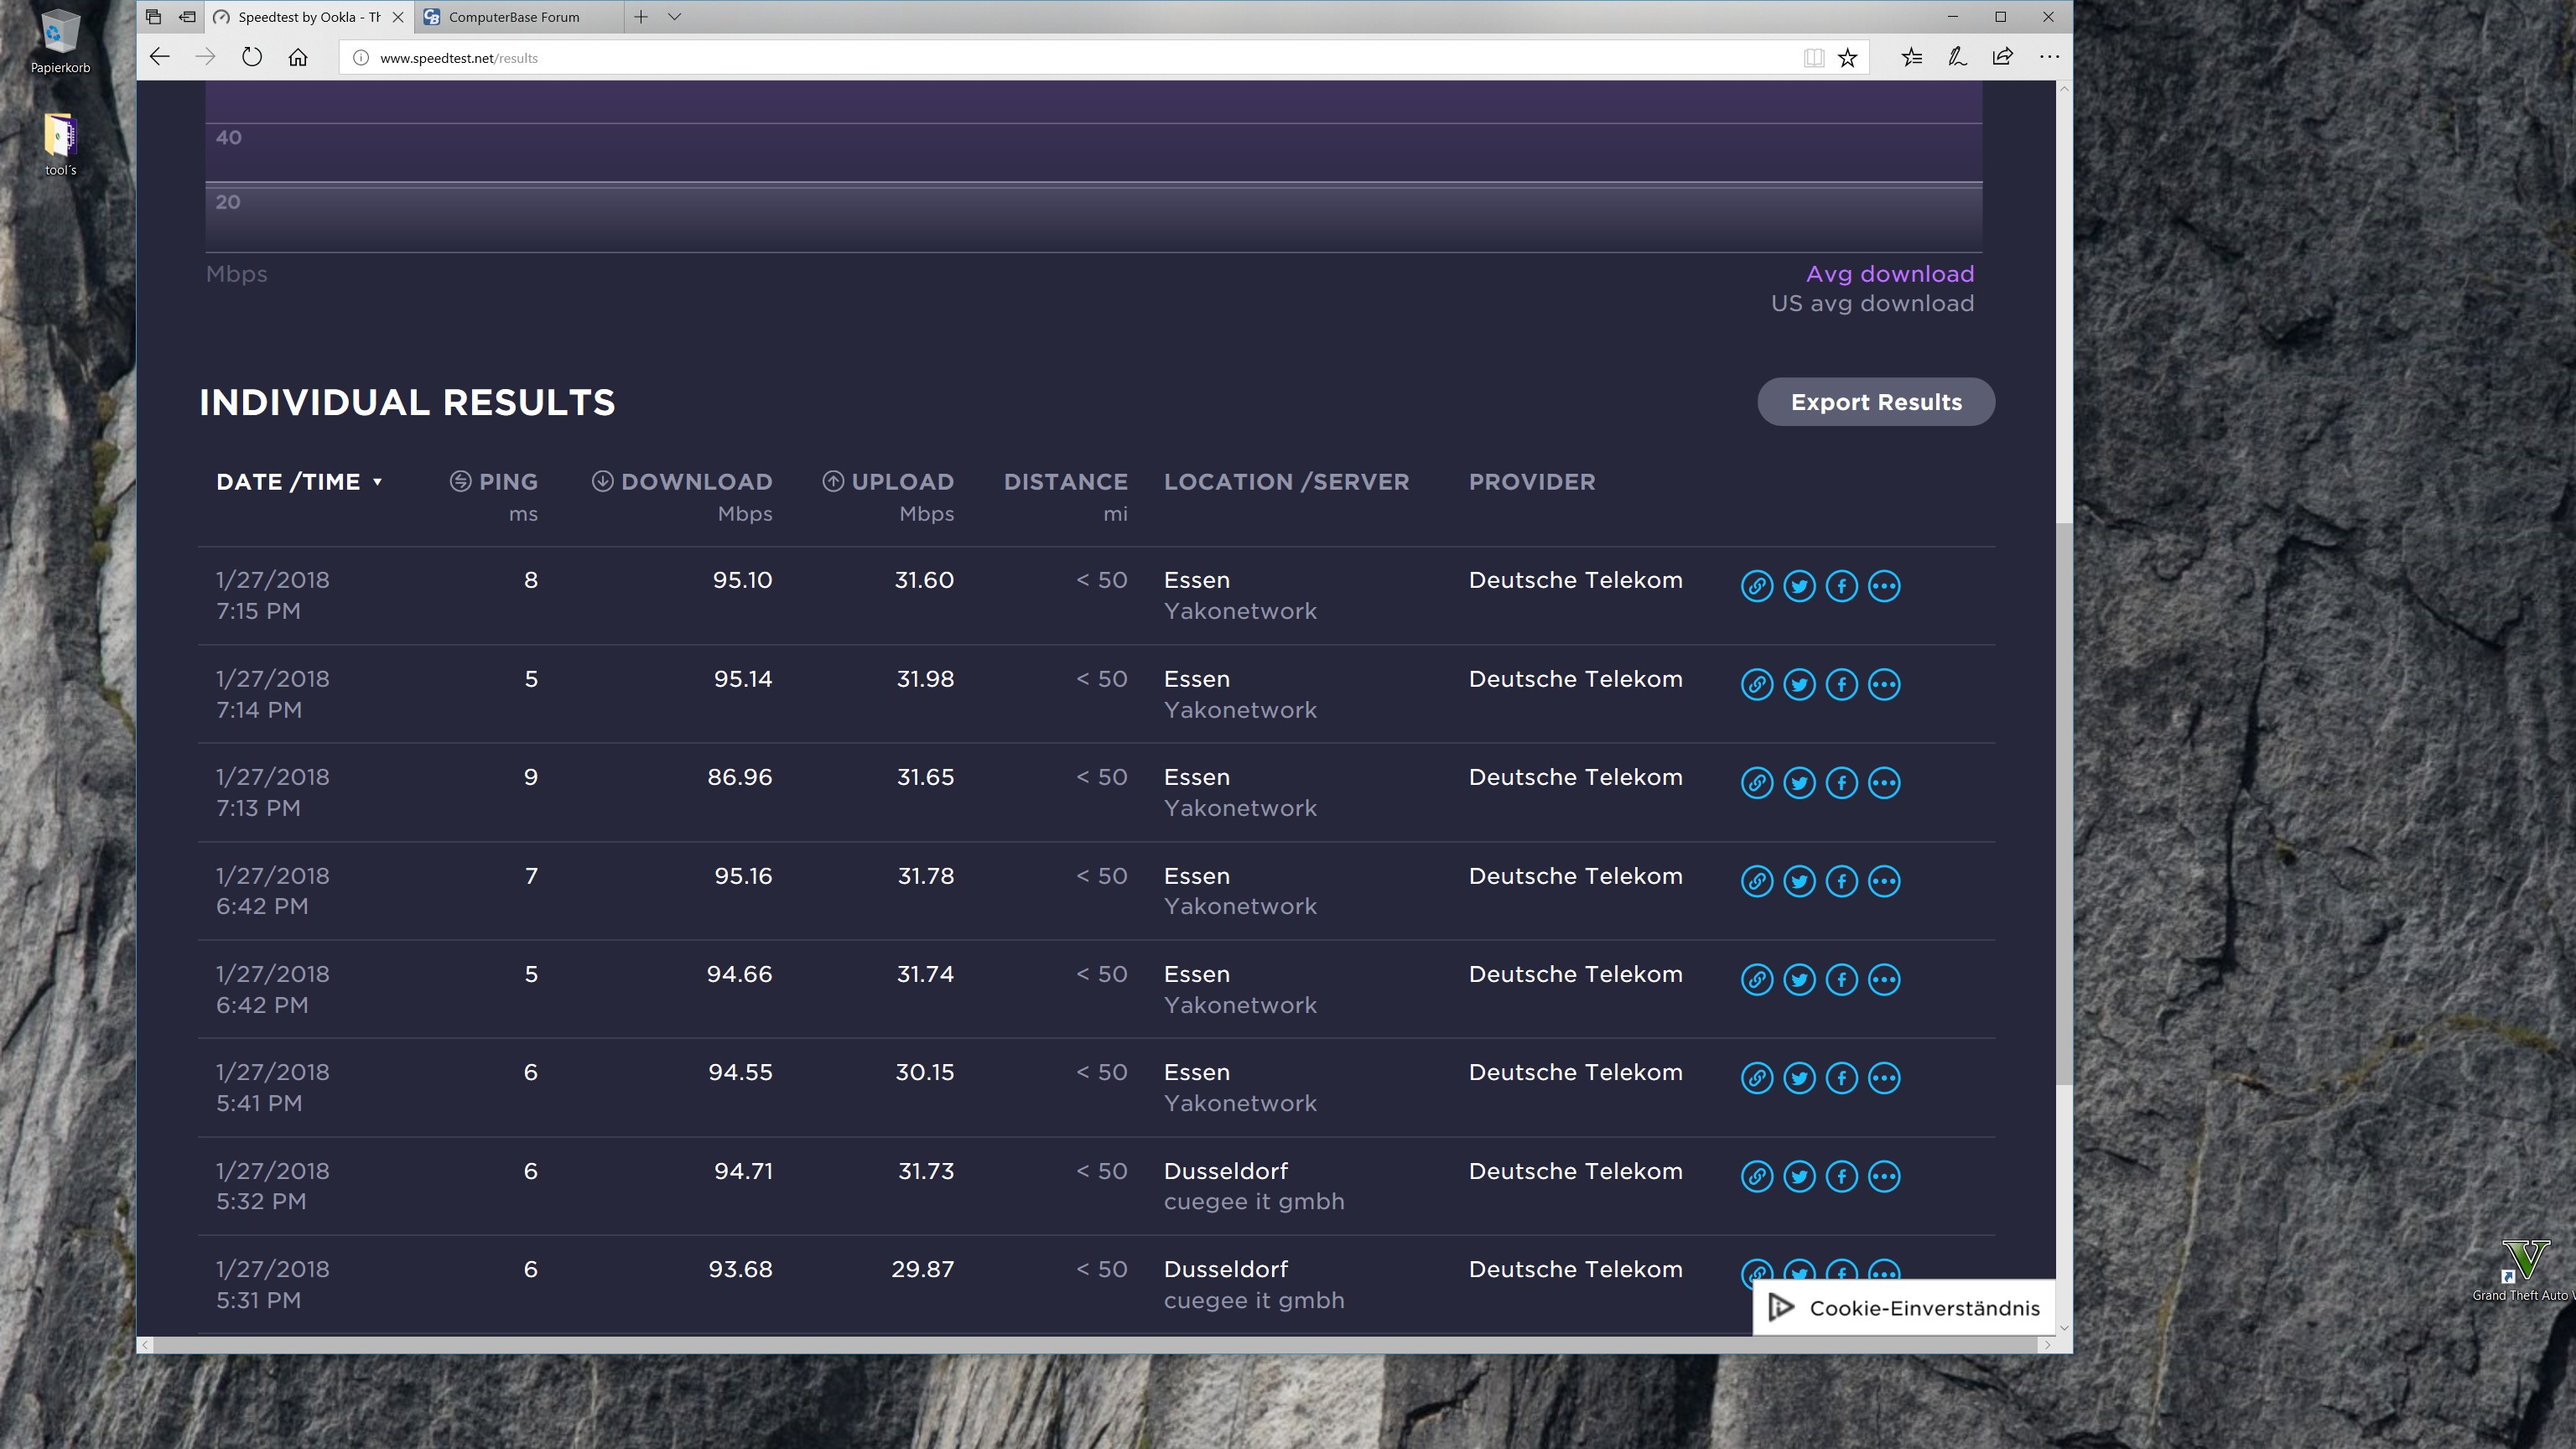Click Edge favorites star icon

[1847, 58]
